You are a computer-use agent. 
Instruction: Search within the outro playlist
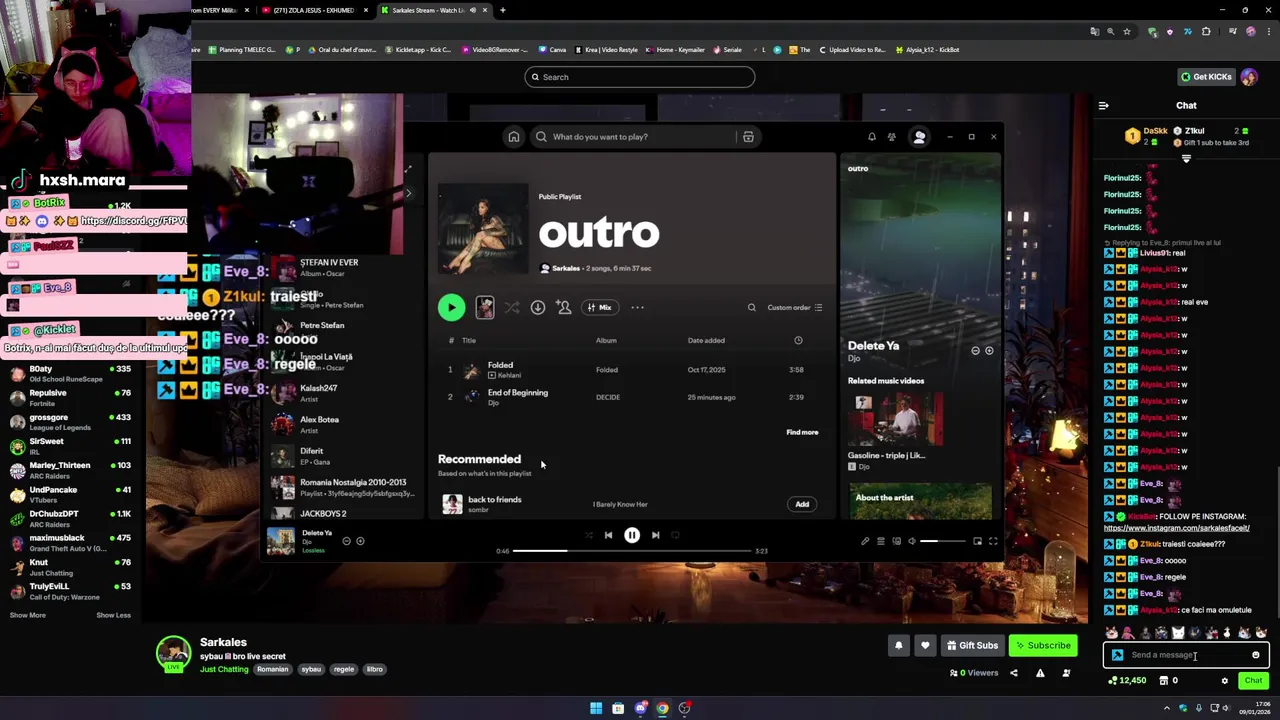coord(752,307)
